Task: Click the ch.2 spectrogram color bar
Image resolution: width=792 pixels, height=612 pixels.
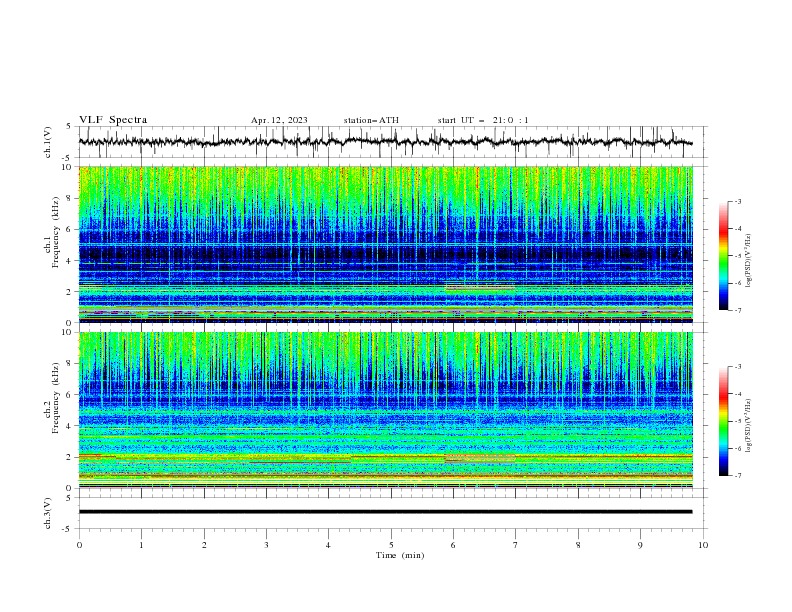Action: [724, 421]
